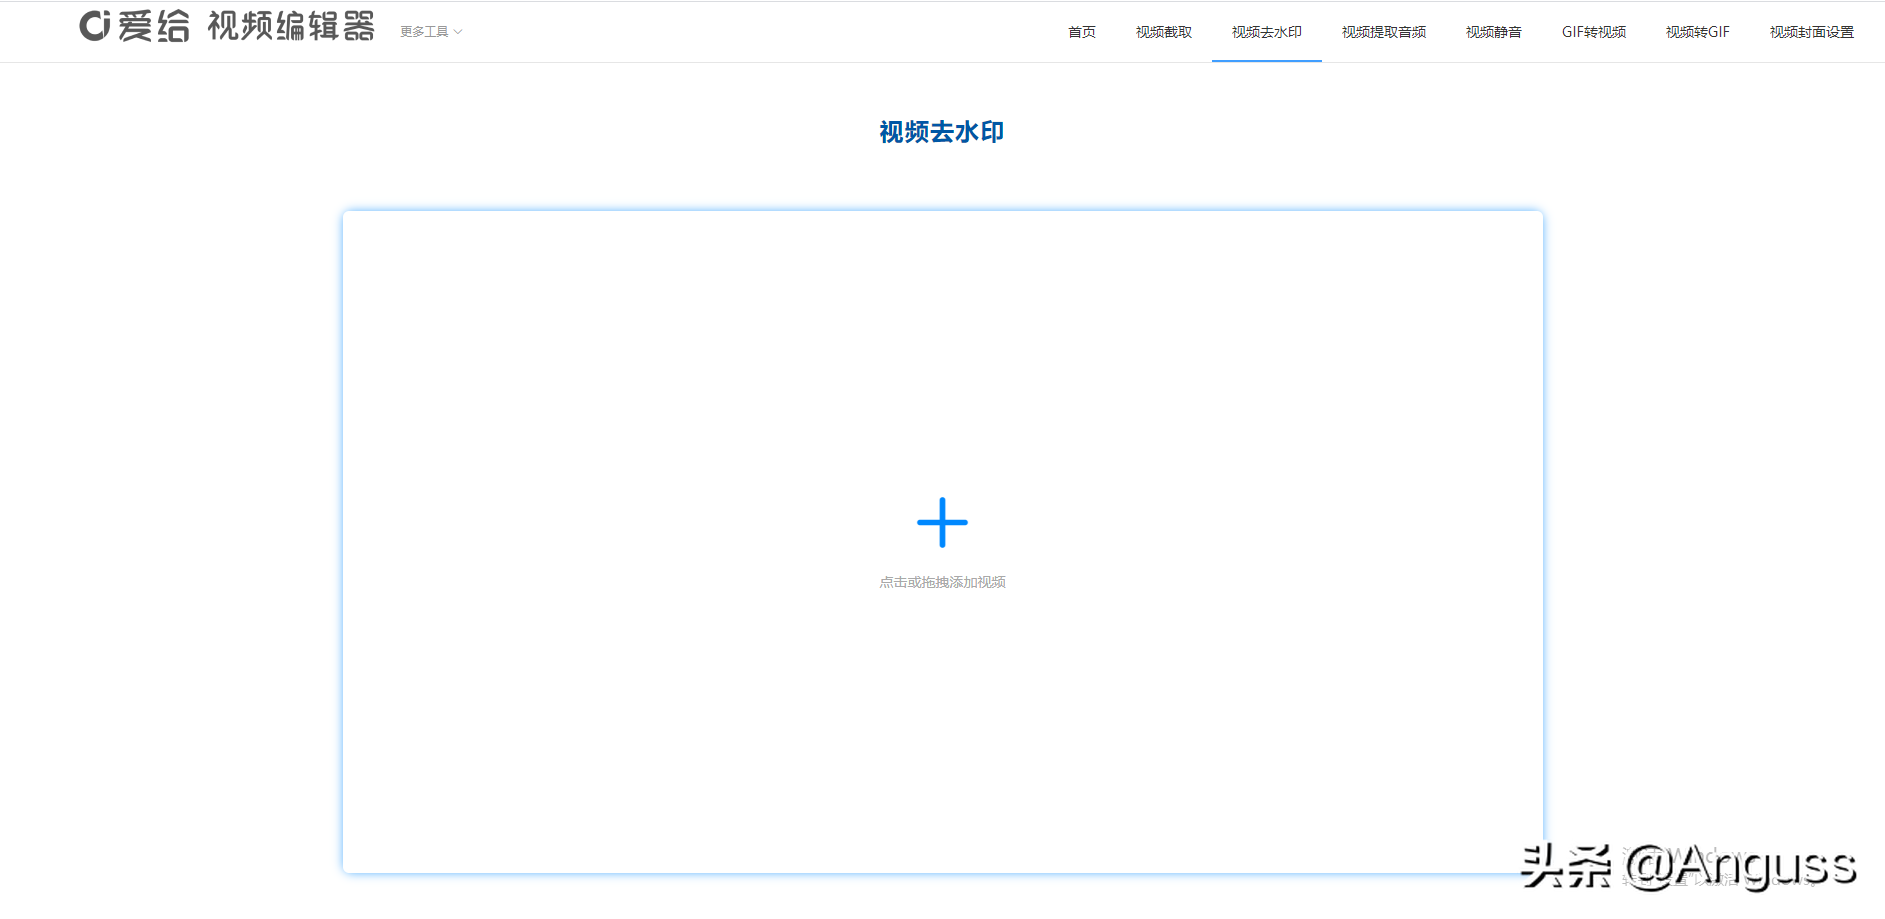Go to the 视频静音 tab
Image resolution: width=1885 pixels, height=919 pixels.
[1493, 32]
